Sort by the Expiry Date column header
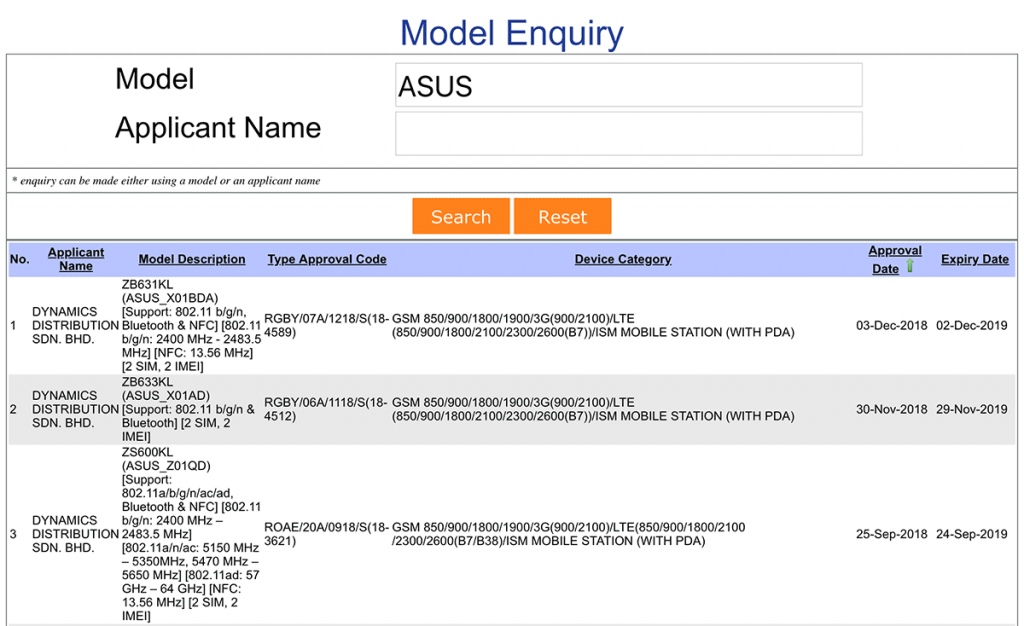This screenshot has width=1024, height=626. click(x=974, y=259)
